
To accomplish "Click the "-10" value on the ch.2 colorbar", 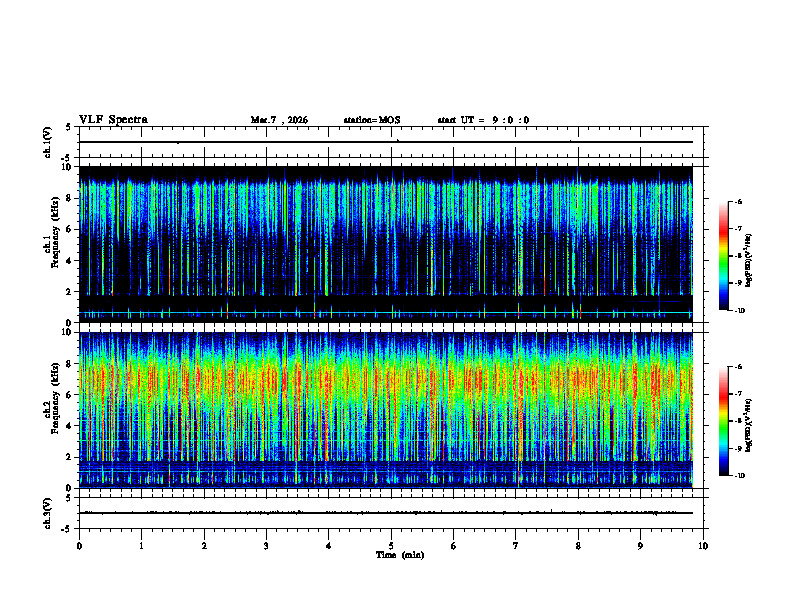I will click(x=740, y=476).
